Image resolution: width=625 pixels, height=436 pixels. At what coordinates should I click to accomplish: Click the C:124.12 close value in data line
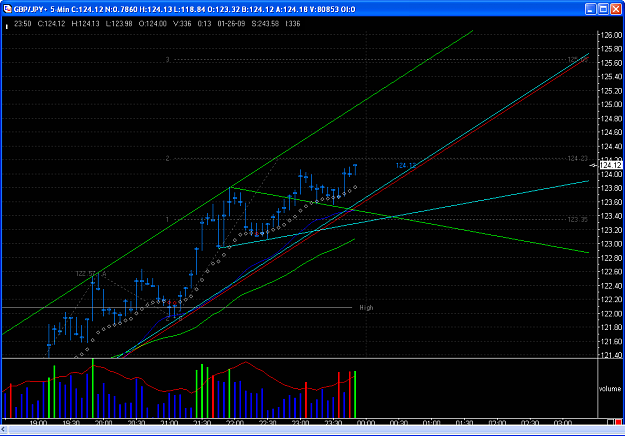pyautogui.click(x=51, y=24)
